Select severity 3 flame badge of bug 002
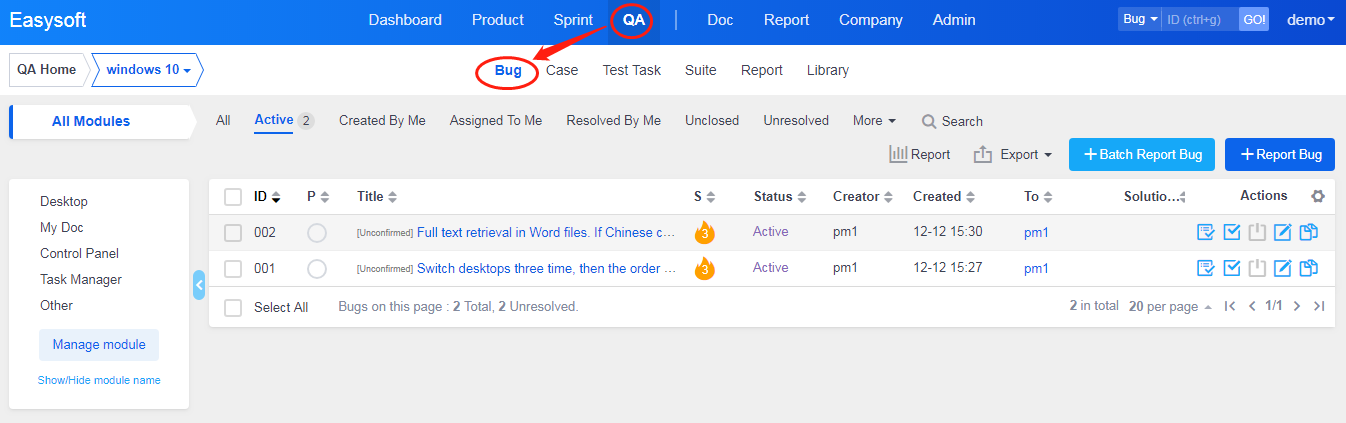The image size is (1346, 423). coord(705,233)
